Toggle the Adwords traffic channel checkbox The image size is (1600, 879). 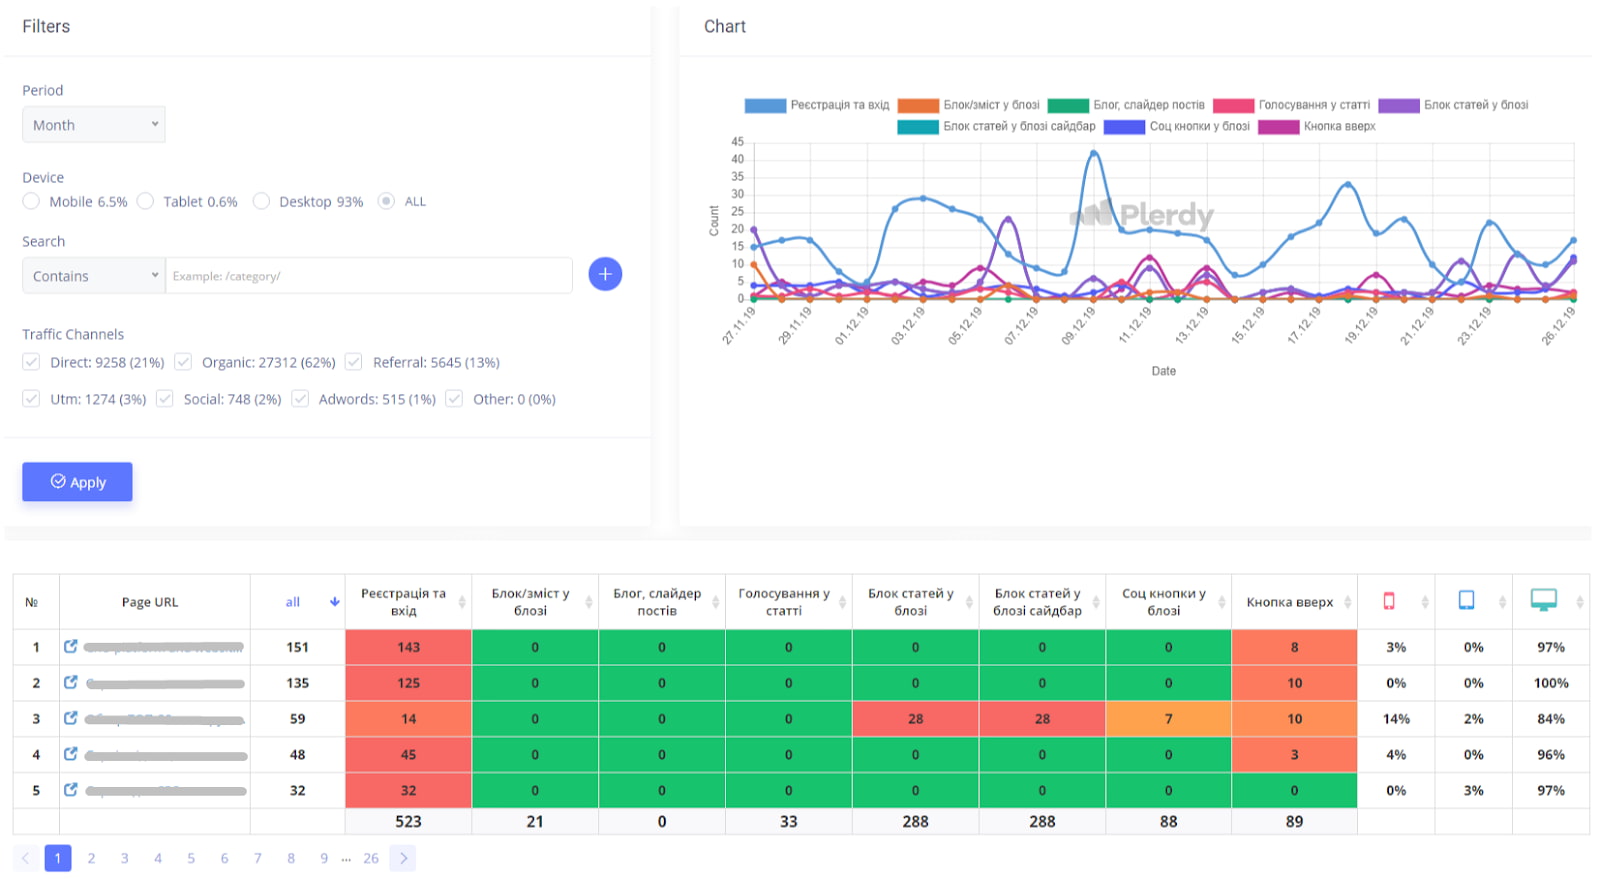300,399
